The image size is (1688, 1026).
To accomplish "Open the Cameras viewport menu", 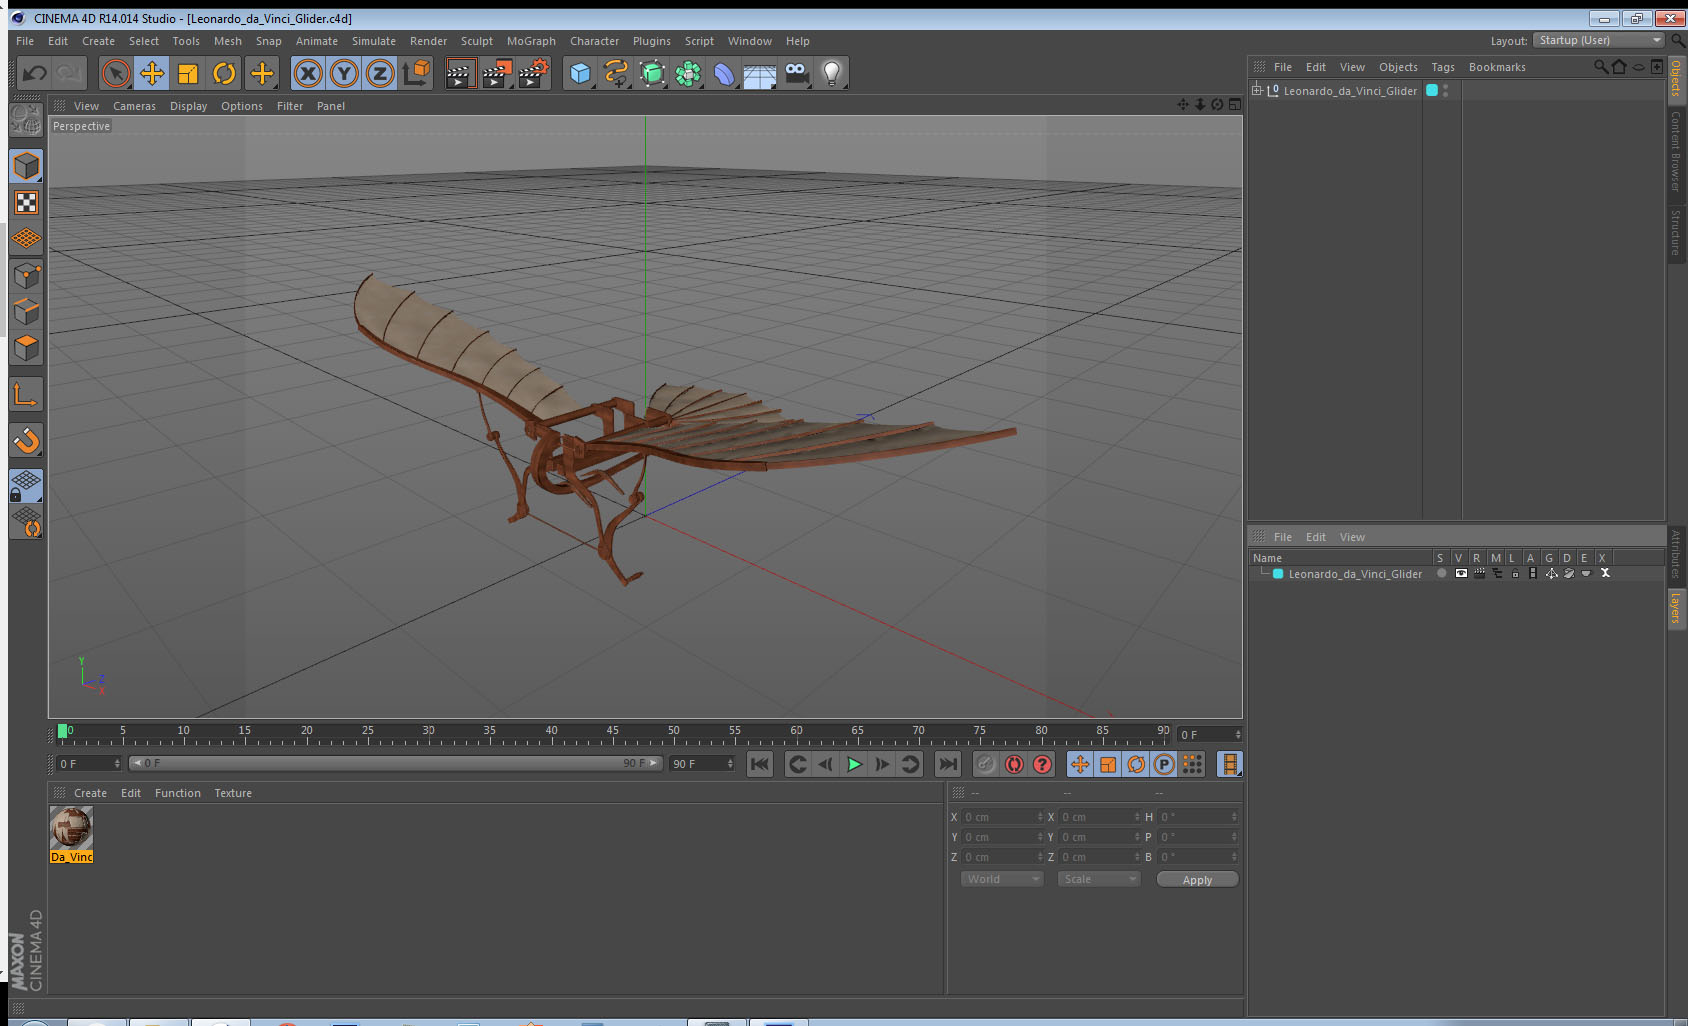I will tap(134, 106).
